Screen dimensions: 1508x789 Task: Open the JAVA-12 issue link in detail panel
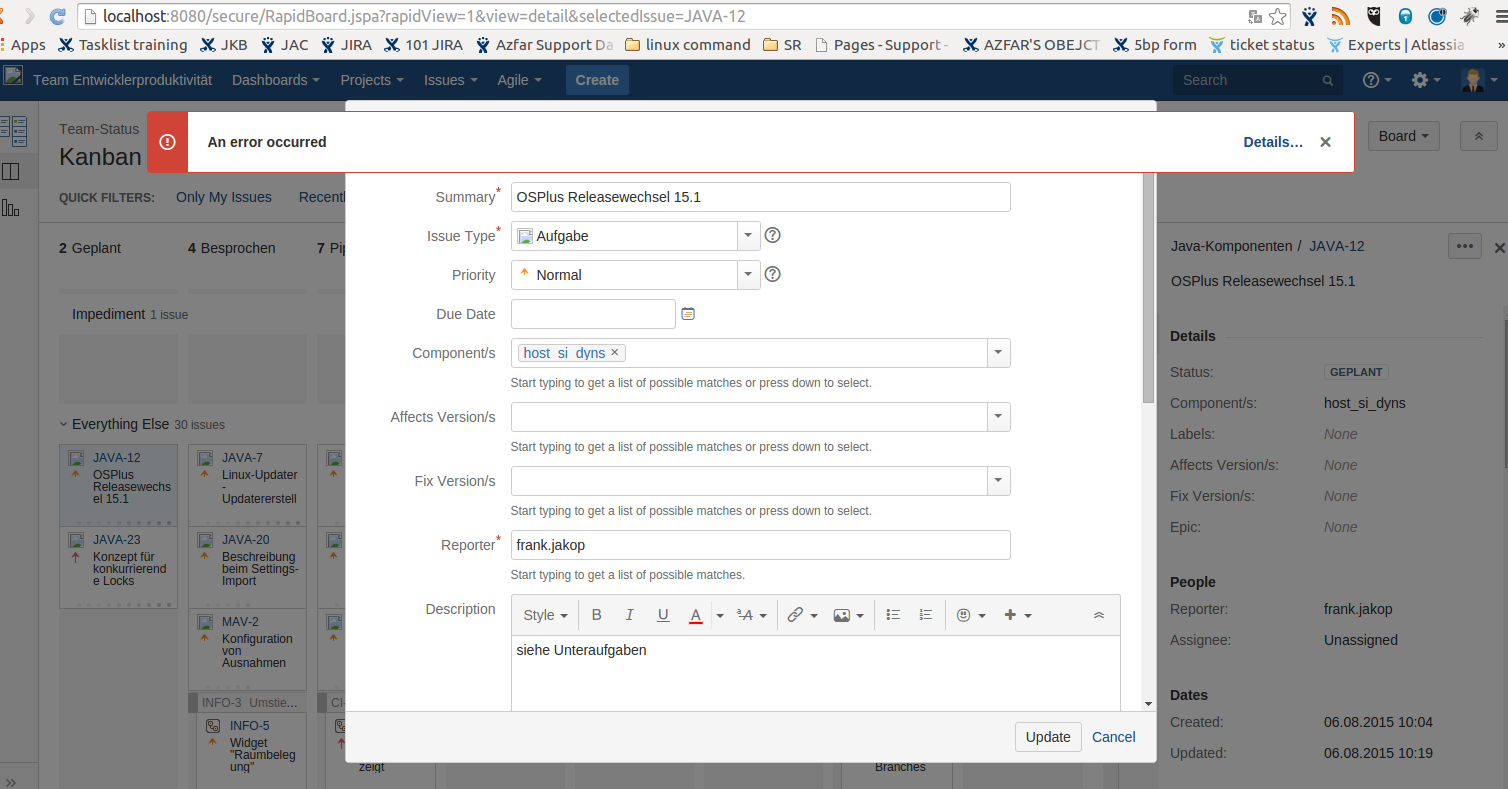point(1336,246)
